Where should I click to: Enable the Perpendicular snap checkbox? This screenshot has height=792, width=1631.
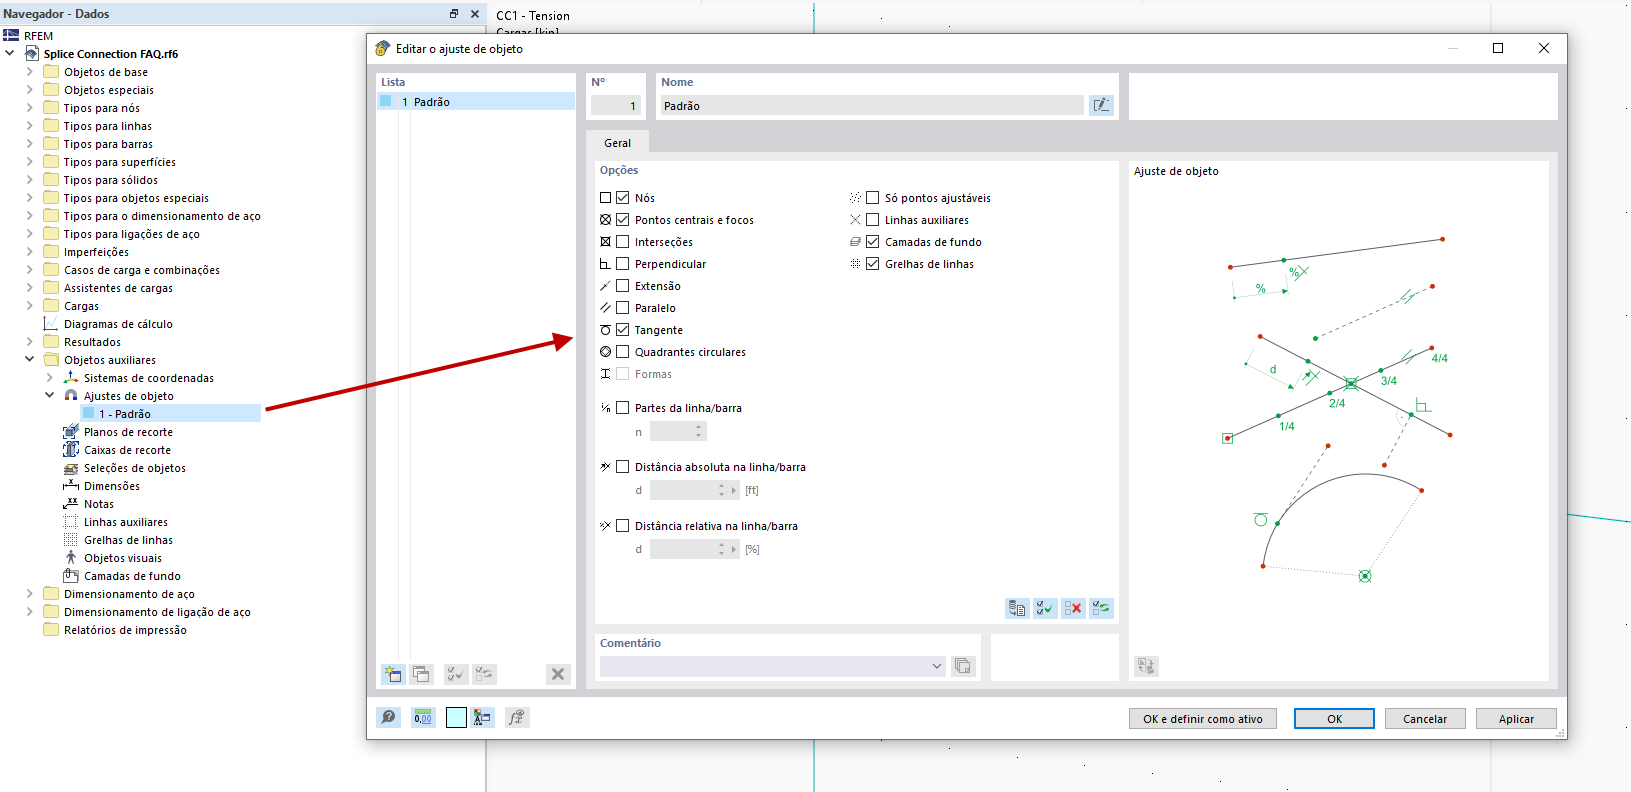tap(623, 264)
